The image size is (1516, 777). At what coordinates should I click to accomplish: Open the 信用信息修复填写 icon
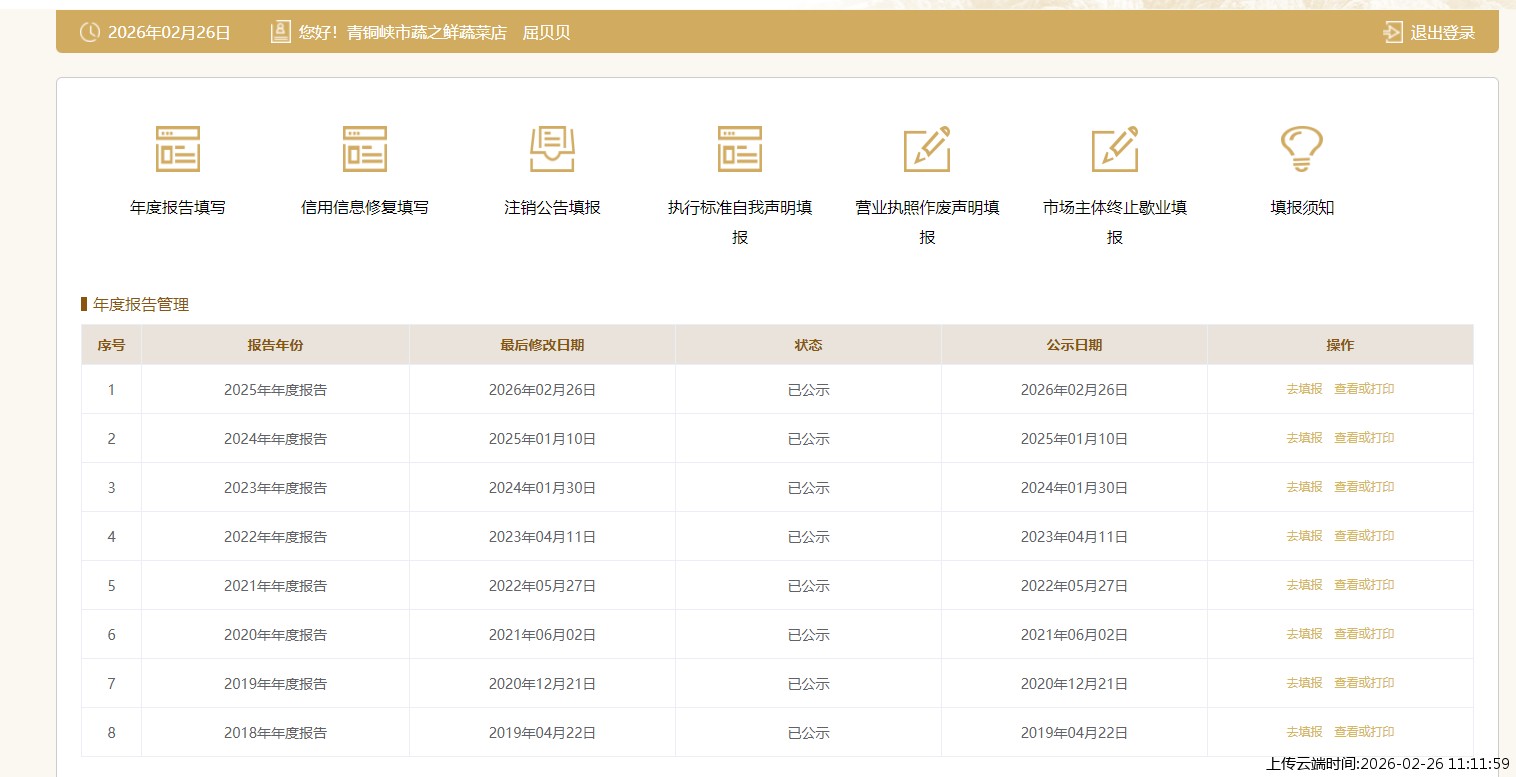point(365,149)
